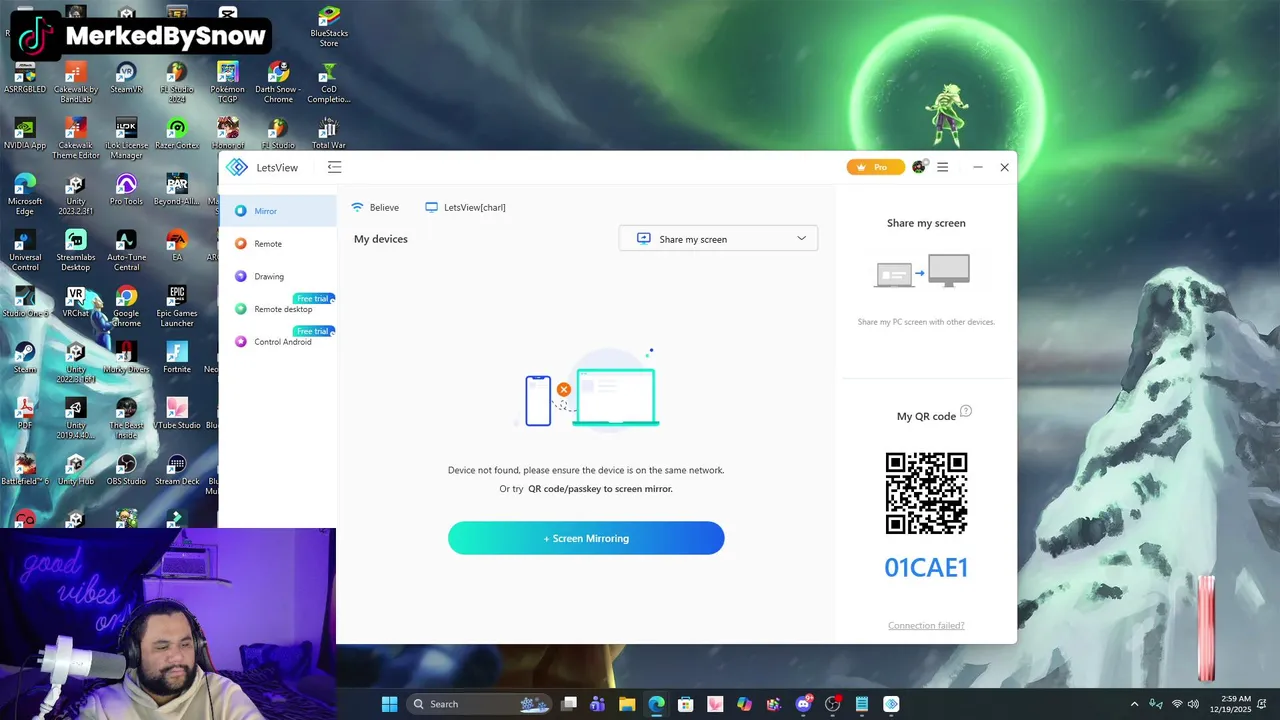Open the volume control in system tray
The image size is (1280, 720).
[1193, 704]
